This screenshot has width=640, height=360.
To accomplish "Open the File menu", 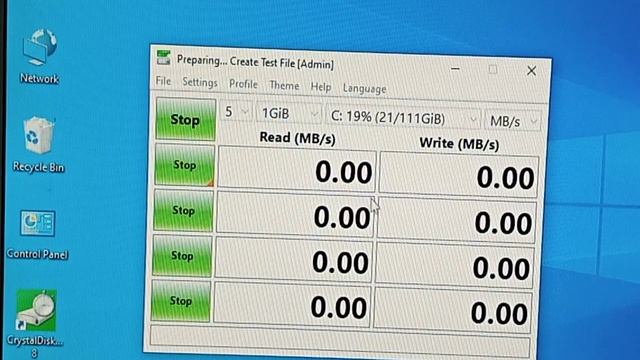I will tap(164, 81).
